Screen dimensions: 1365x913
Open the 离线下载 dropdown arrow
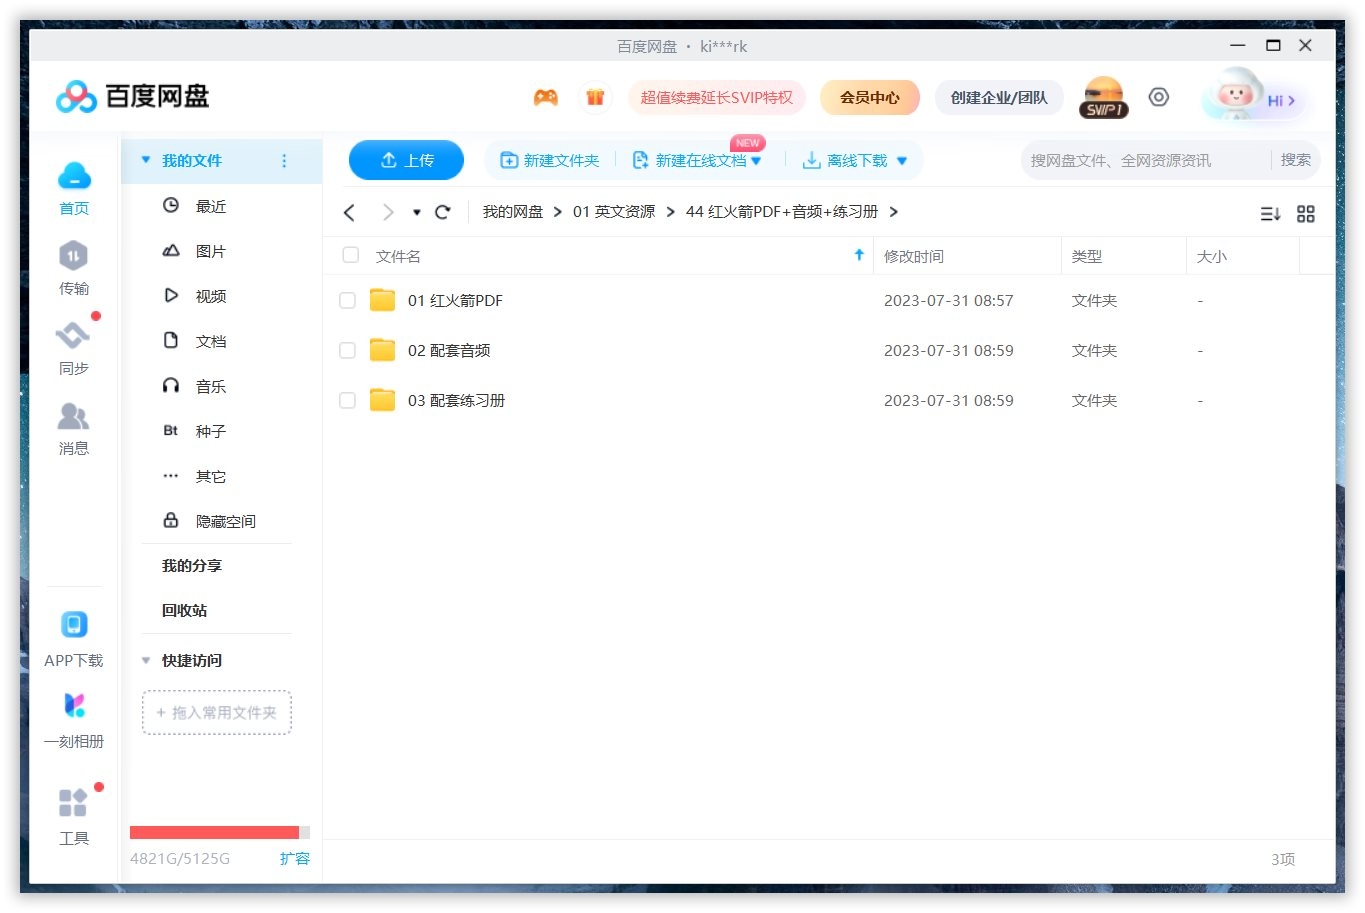coord(901,160)
